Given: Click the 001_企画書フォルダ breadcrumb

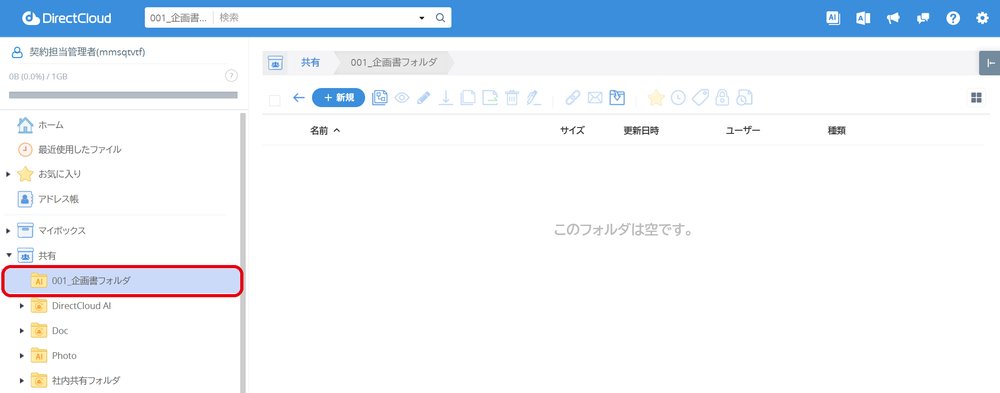Looking at the screenshot, I should (x=394, y=63).
